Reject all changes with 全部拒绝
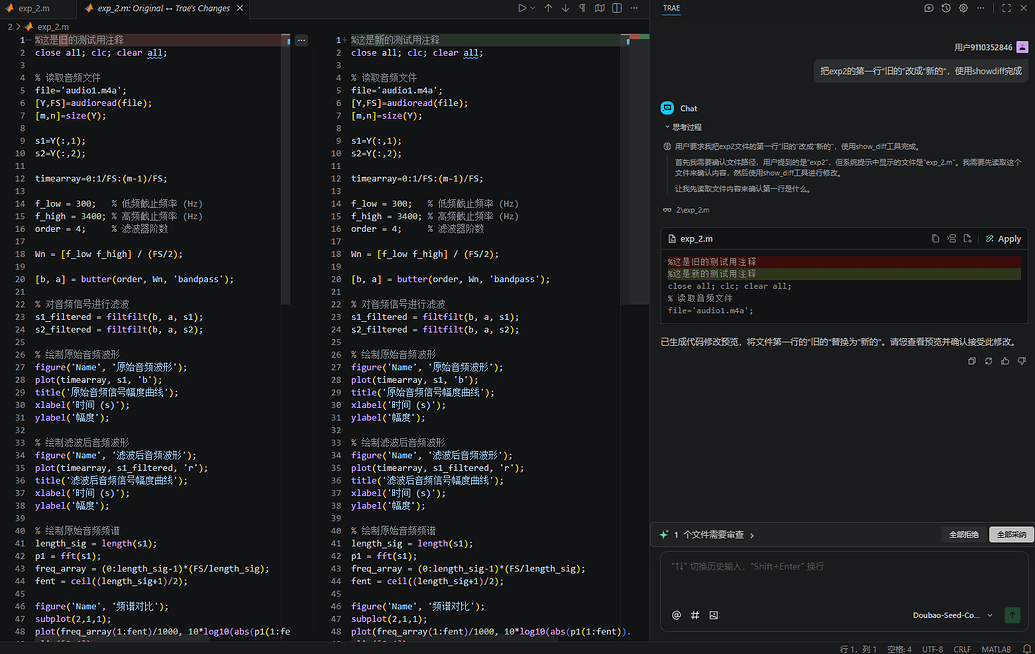This screenshot has height=654, width=1035. (x=964, y=535)
